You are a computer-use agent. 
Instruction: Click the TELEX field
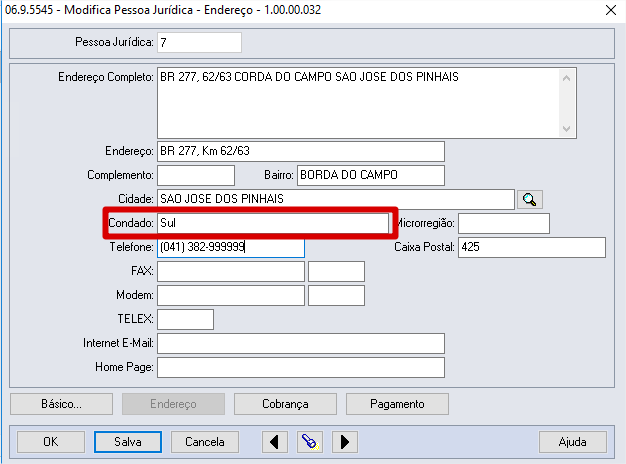(185, 319)
